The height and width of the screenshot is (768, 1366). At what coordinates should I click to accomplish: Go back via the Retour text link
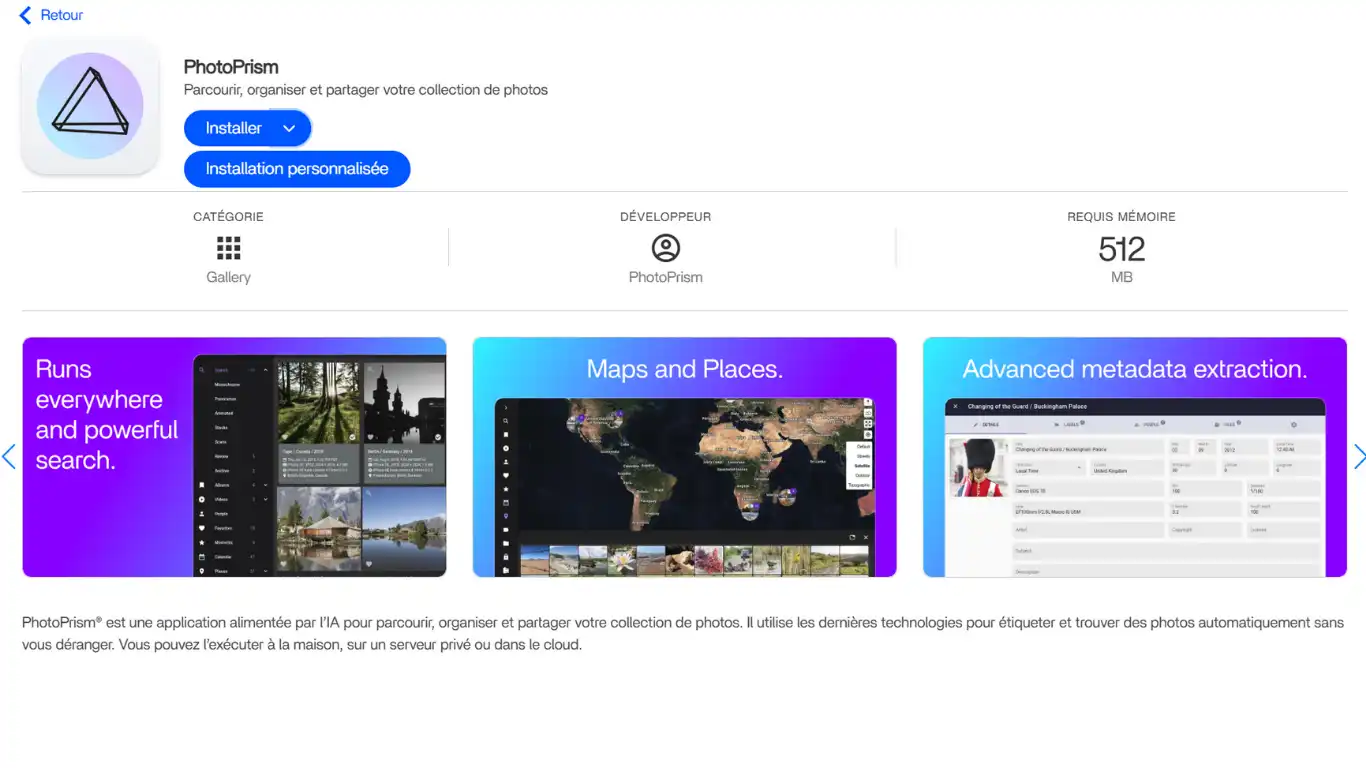point(62,16)
